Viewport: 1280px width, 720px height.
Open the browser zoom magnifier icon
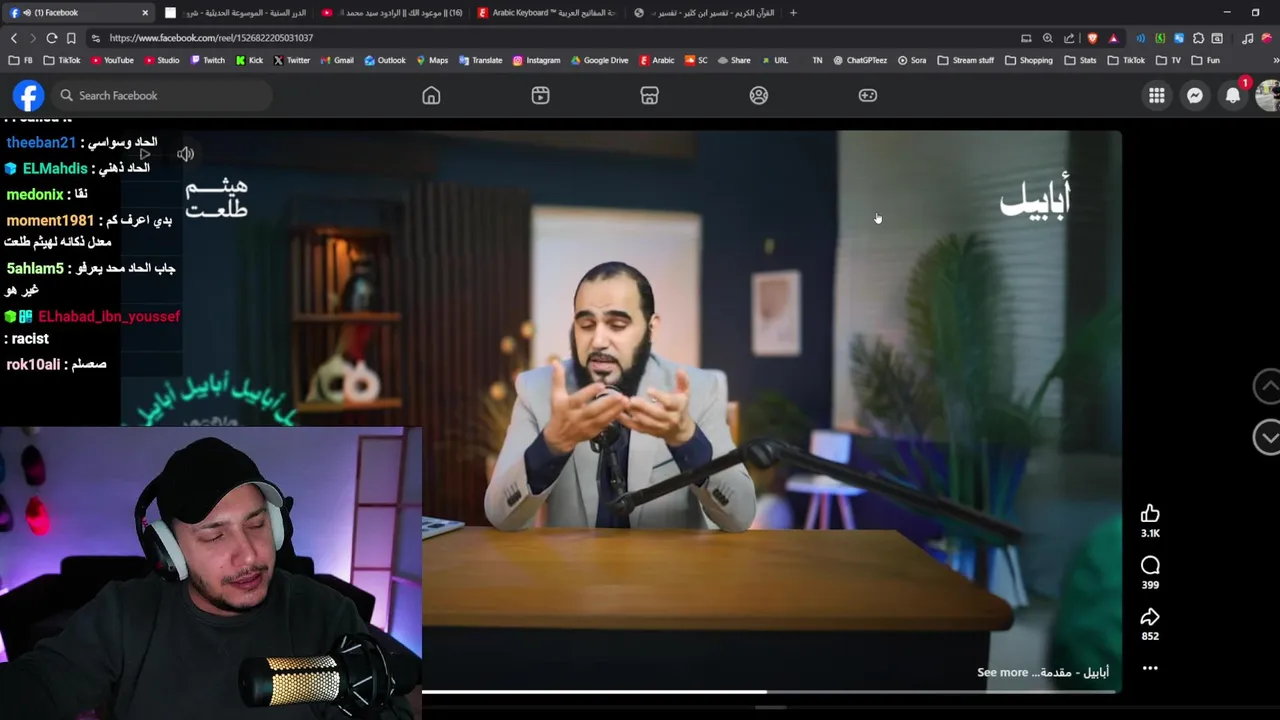(x=1047, y=38)
